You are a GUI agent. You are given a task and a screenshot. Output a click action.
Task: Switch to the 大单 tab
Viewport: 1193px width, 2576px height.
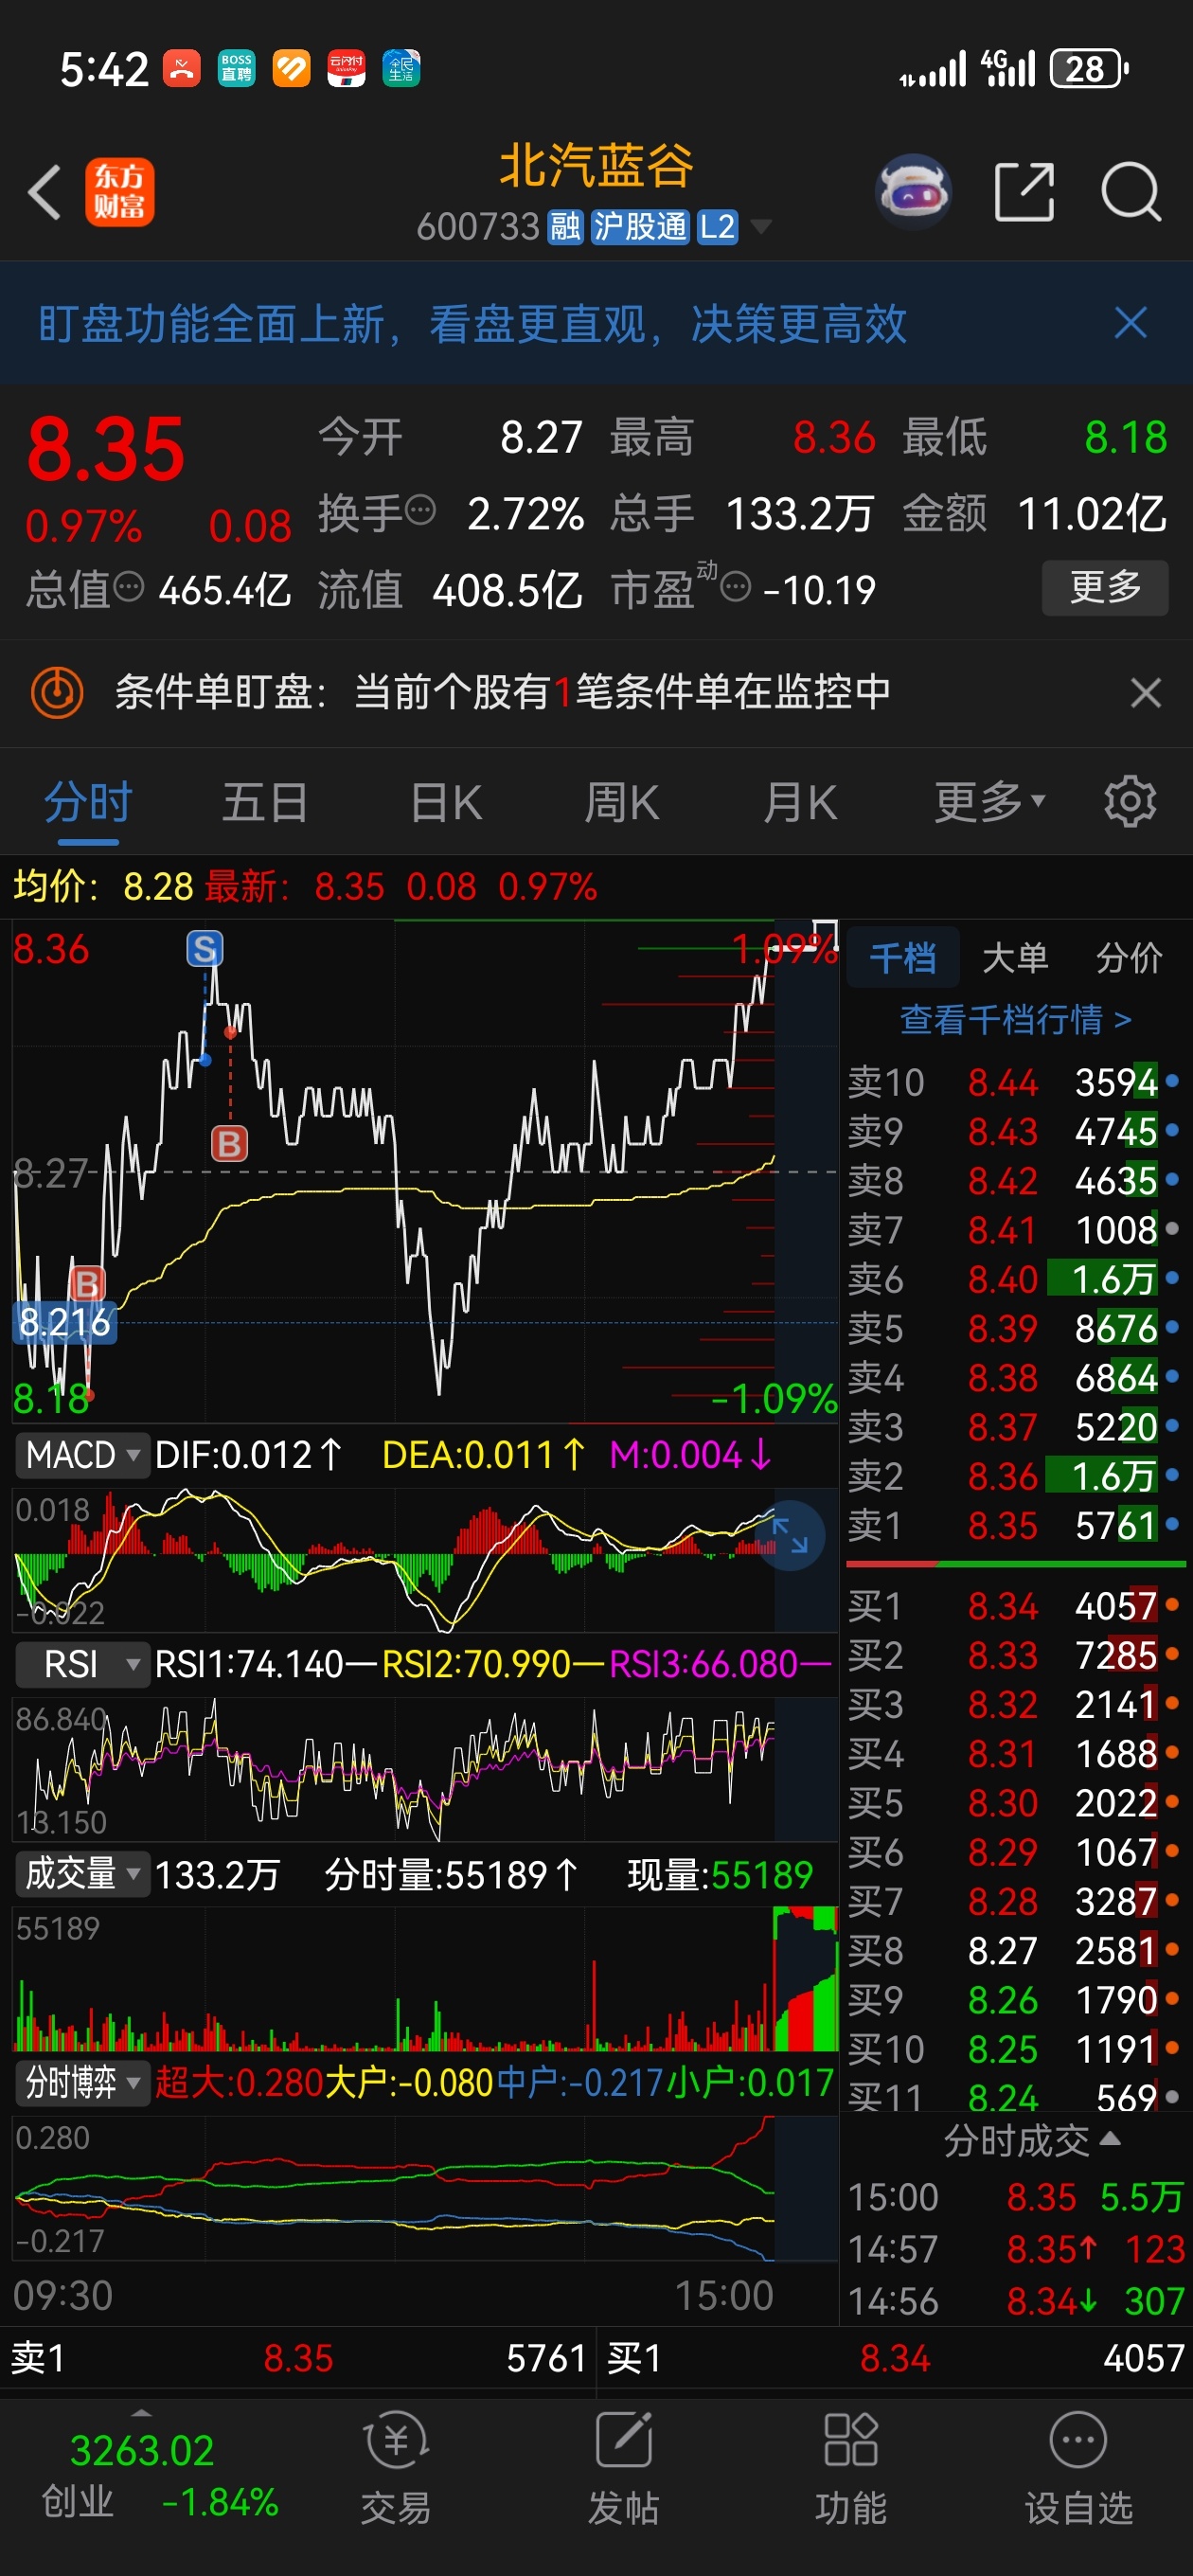click(1015, 957)
